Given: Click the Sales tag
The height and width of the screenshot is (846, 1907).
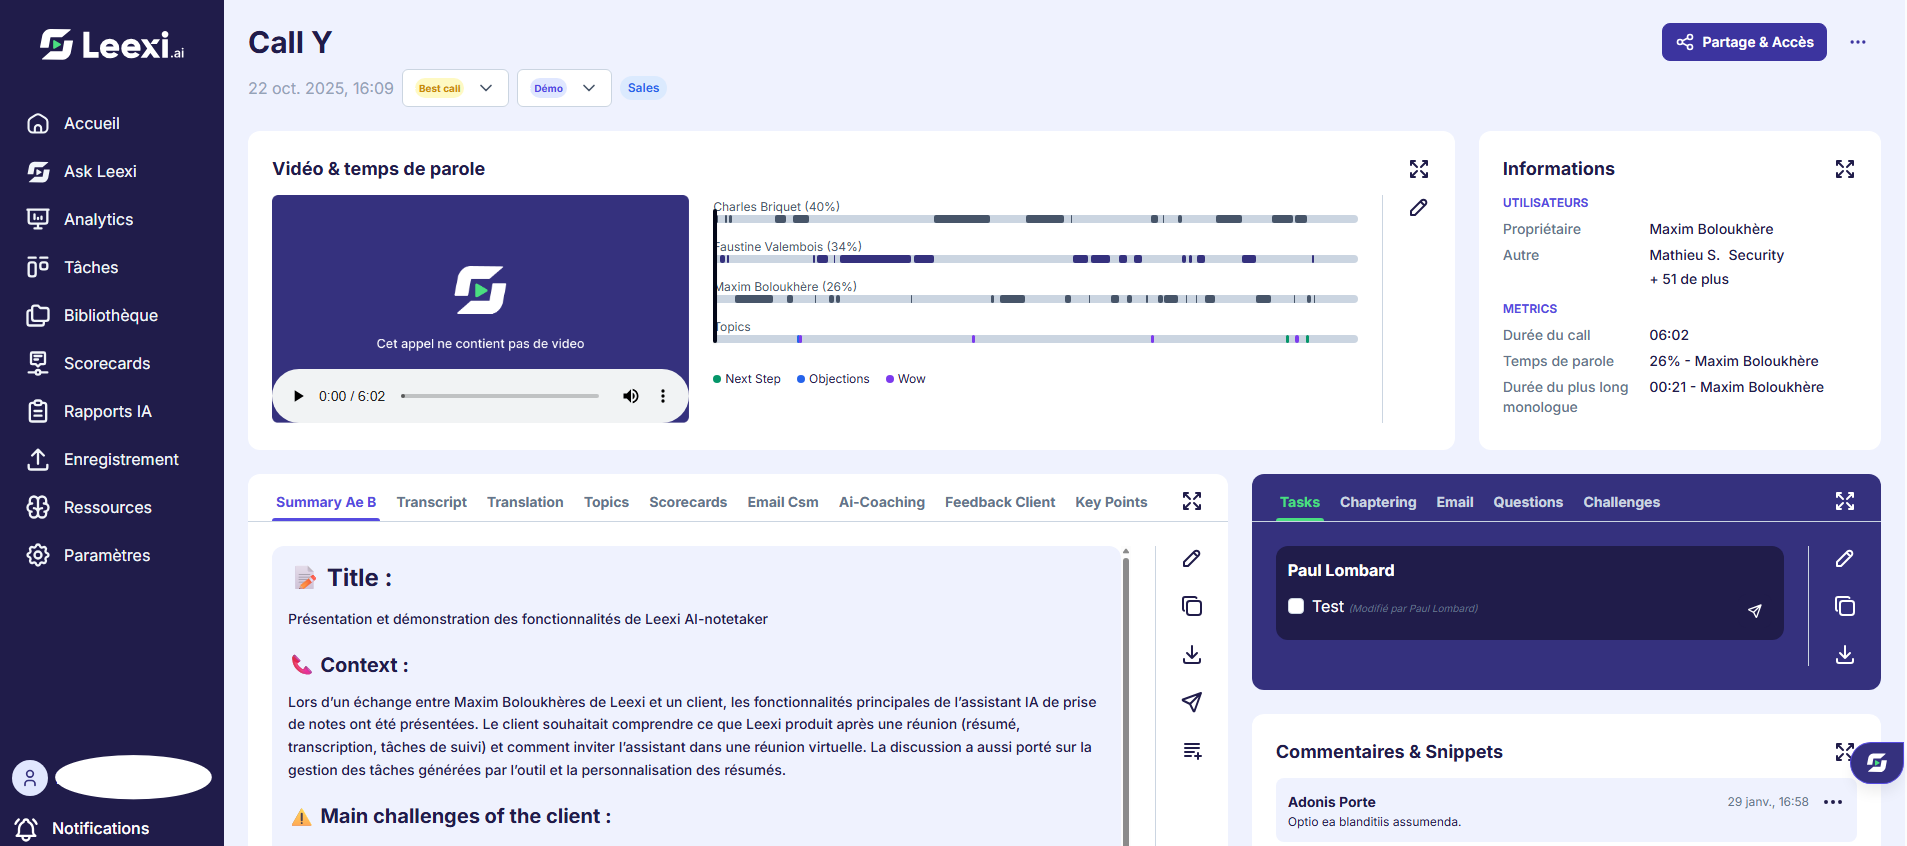Looking at the screenshot, I should 643,88.
